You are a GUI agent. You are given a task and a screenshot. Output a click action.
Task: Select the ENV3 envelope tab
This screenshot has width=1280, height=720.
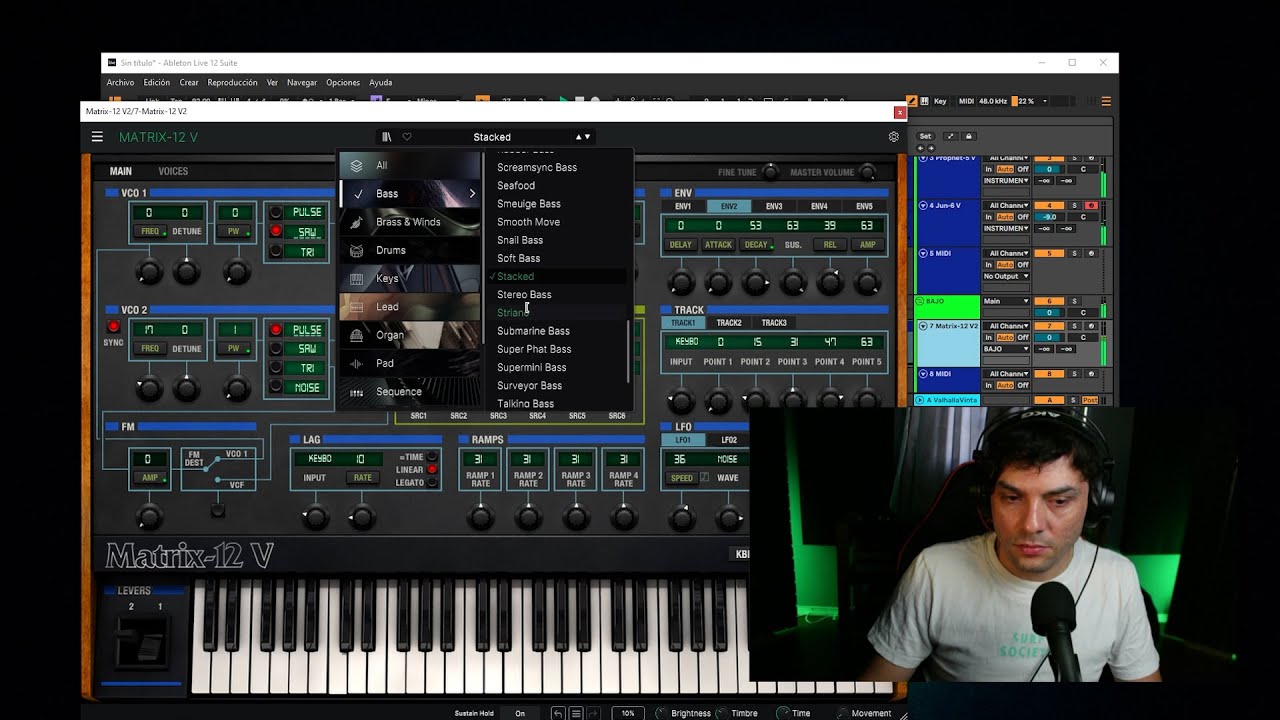point(774,207)
